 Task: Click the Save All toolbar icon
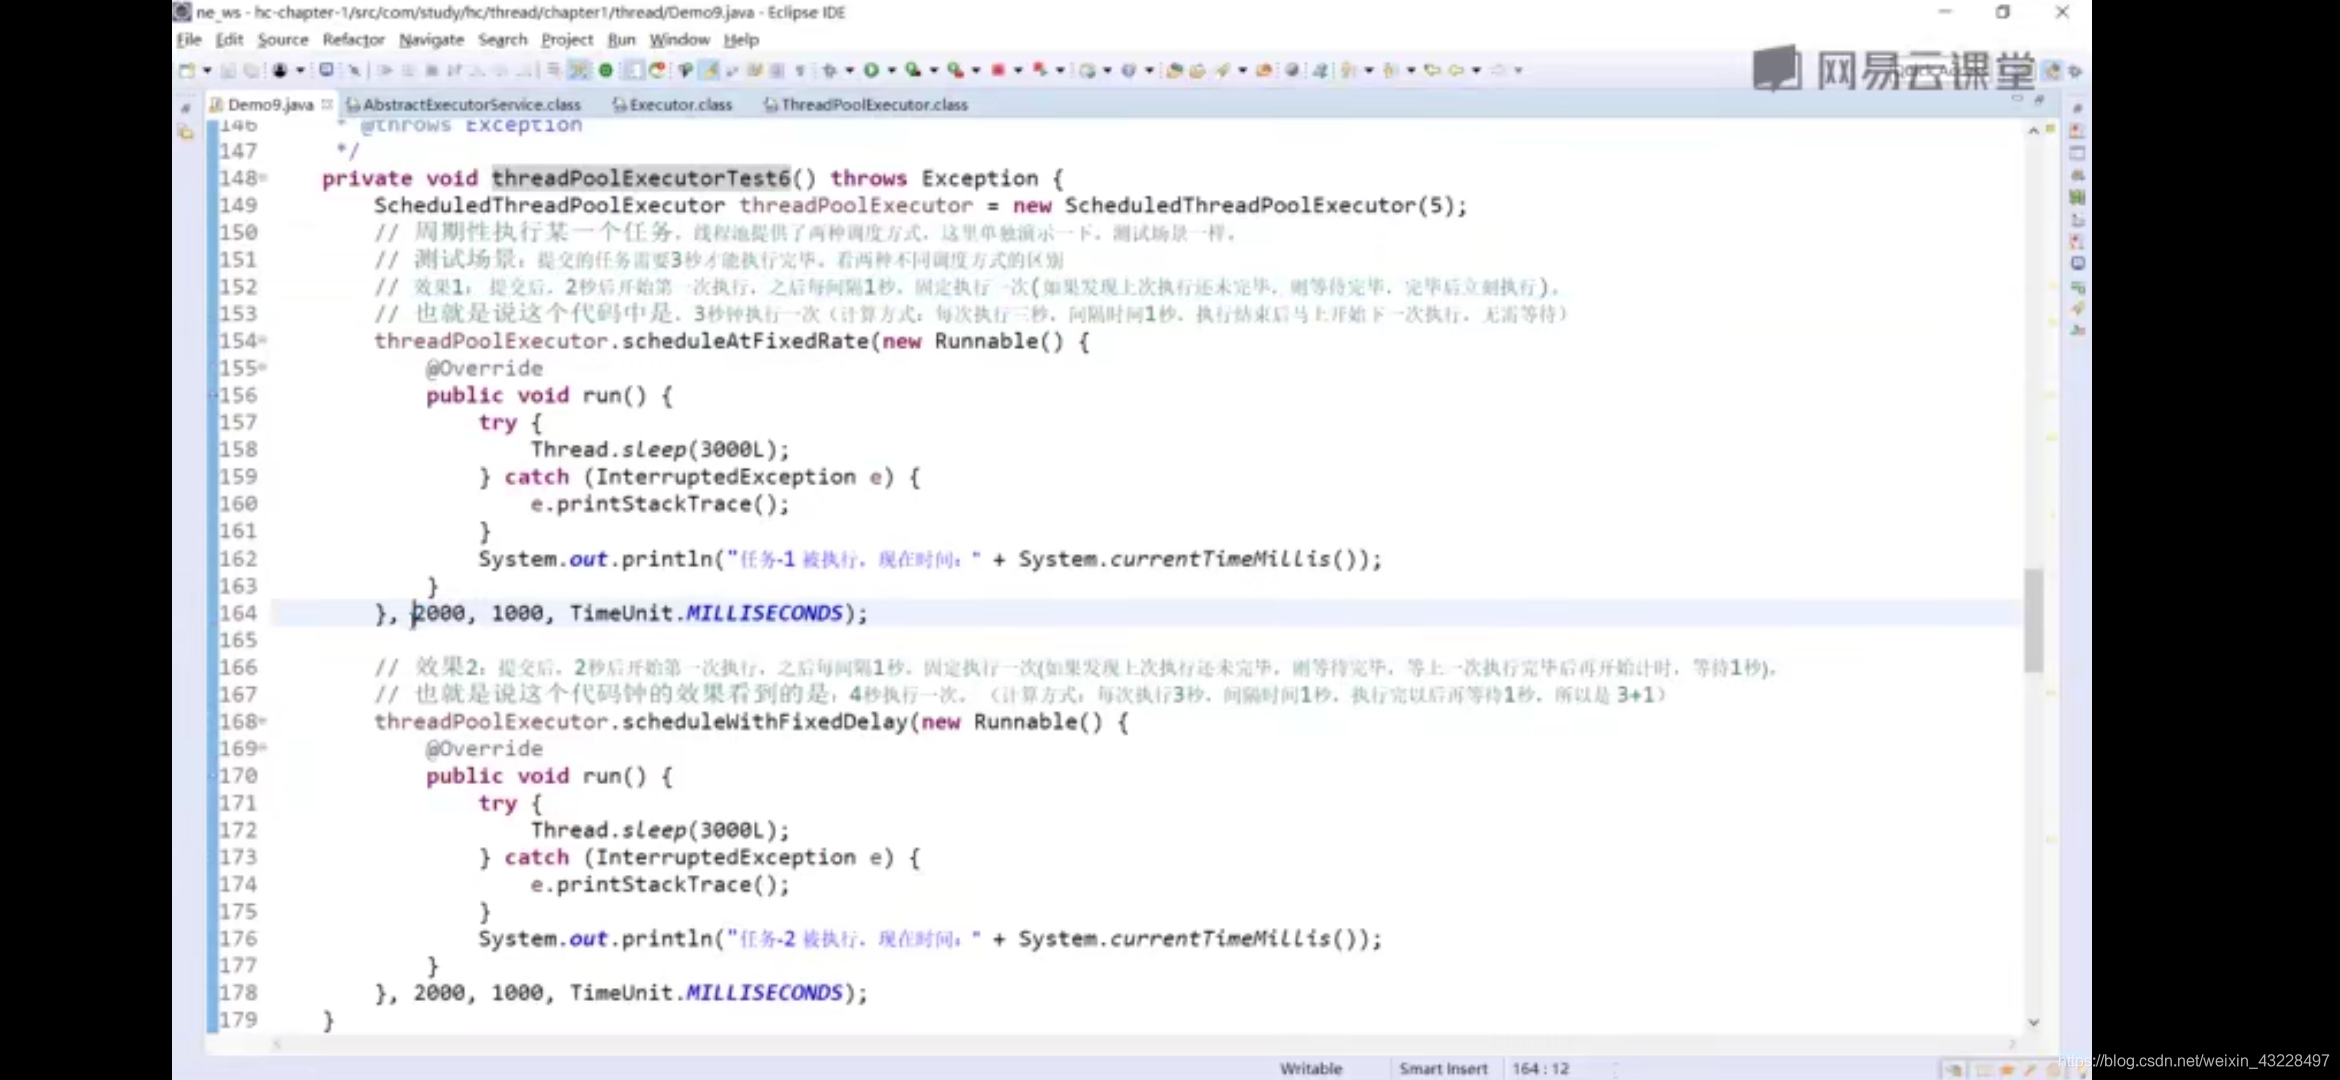tap(251, 70)
